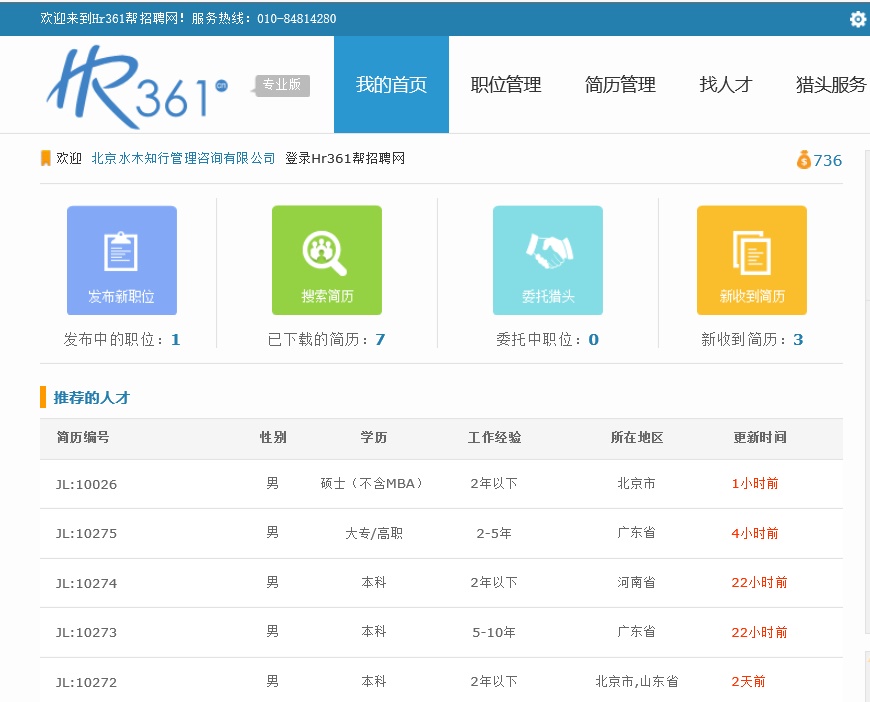
Task: Open the 猎头服务 menu
Action: 831,84
